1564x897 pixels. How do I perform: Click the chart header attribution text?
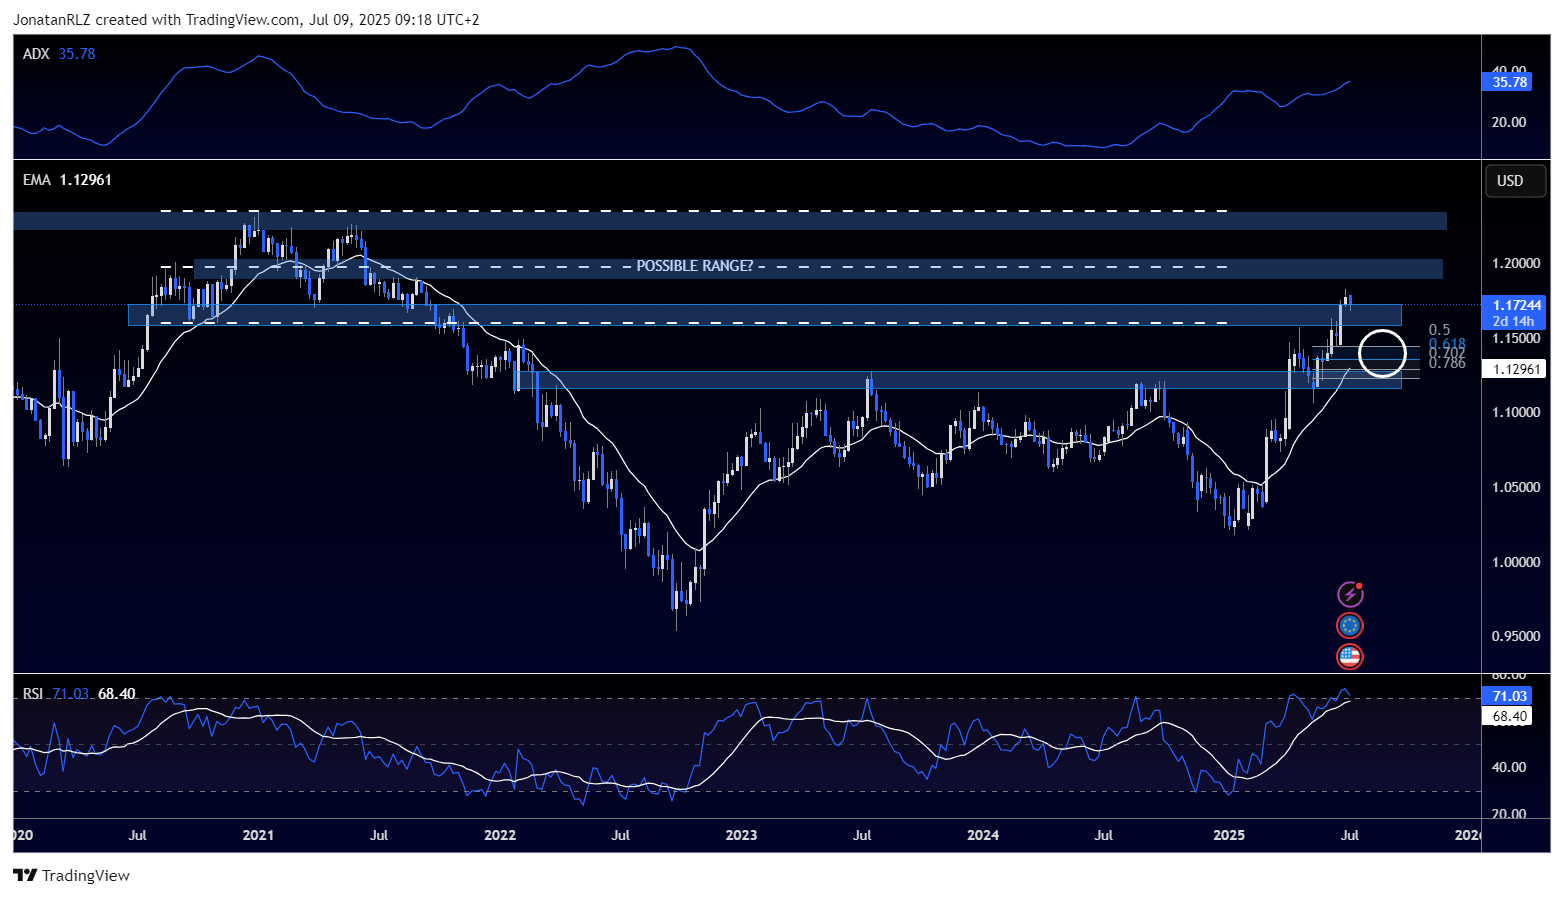[x=246, y=19]
